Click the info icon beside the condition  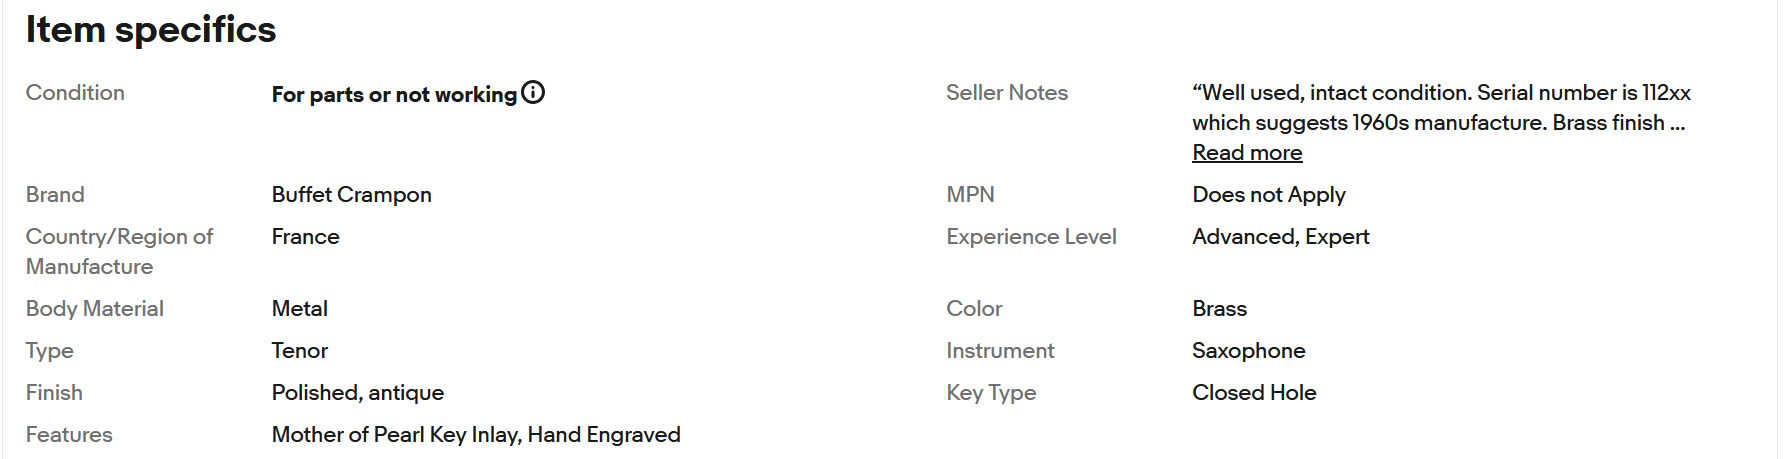tap(534, 93)
